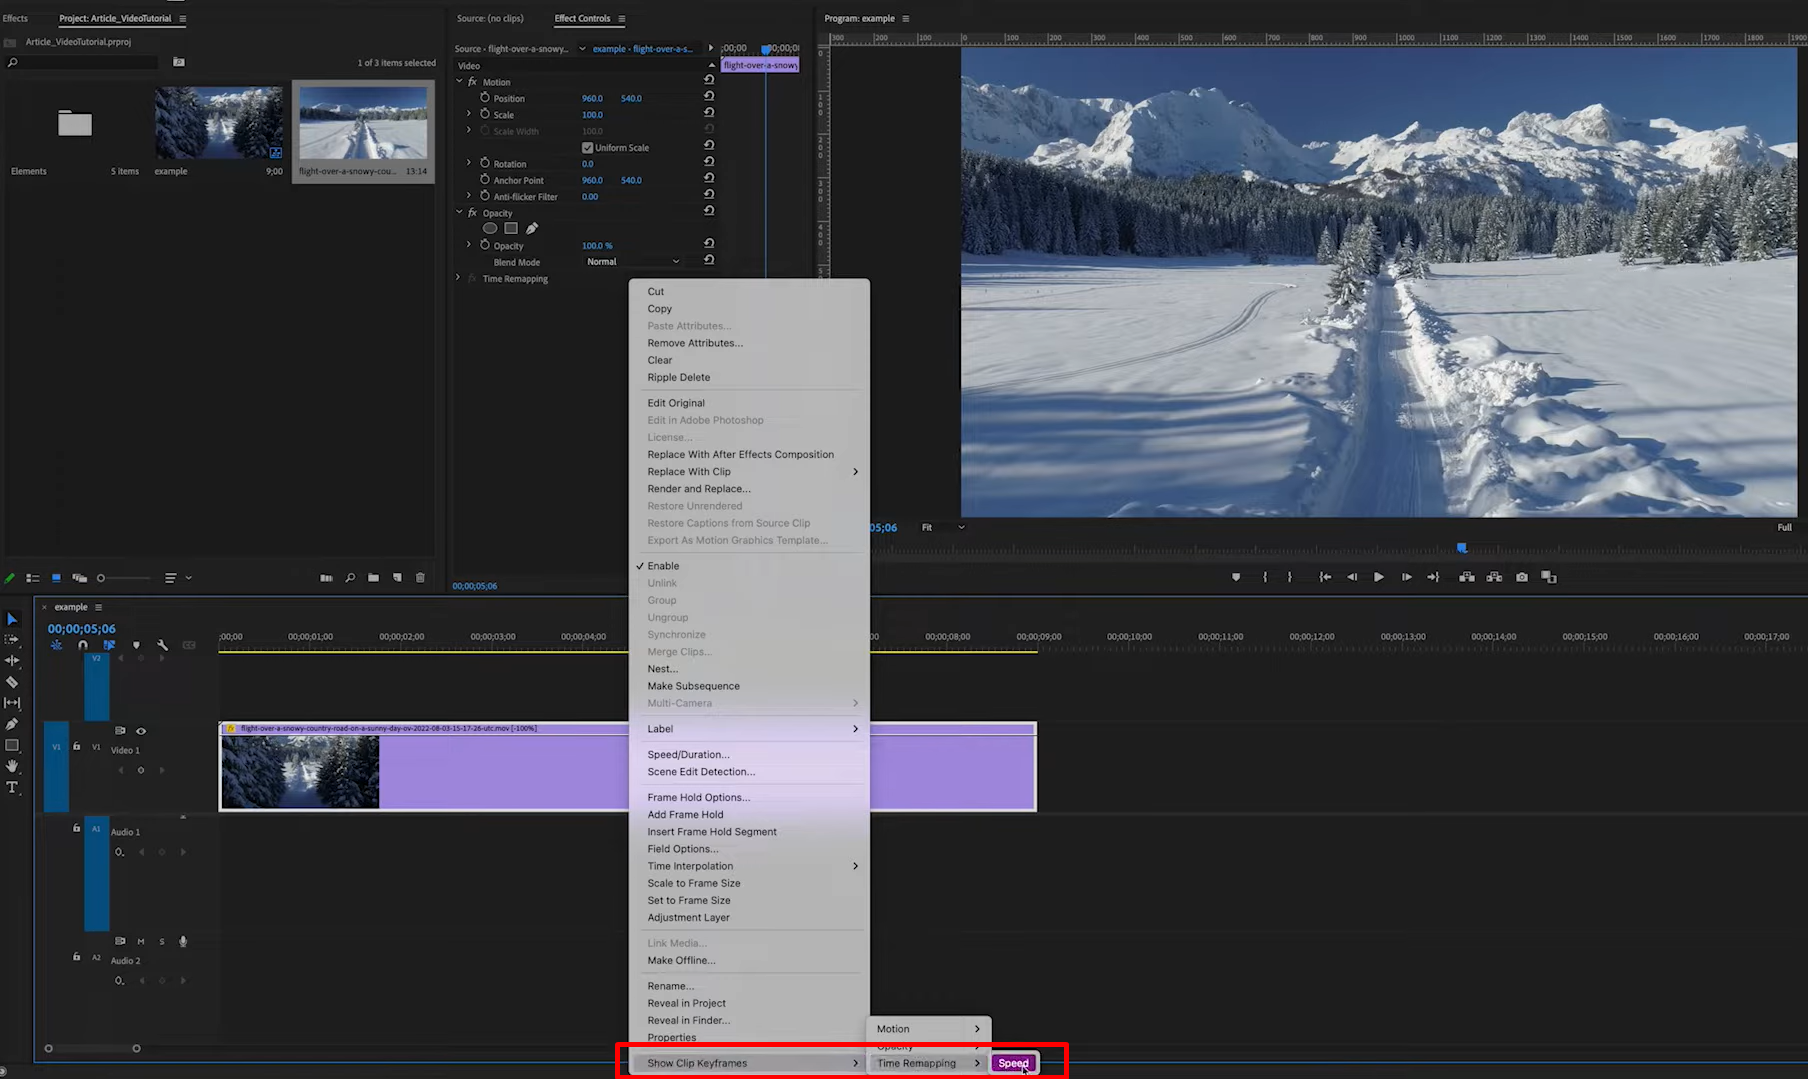Screen dimensions: 1808x1079
Task: Select Speed in the Time Remapping submenu
Action: click(1013, 1063)
